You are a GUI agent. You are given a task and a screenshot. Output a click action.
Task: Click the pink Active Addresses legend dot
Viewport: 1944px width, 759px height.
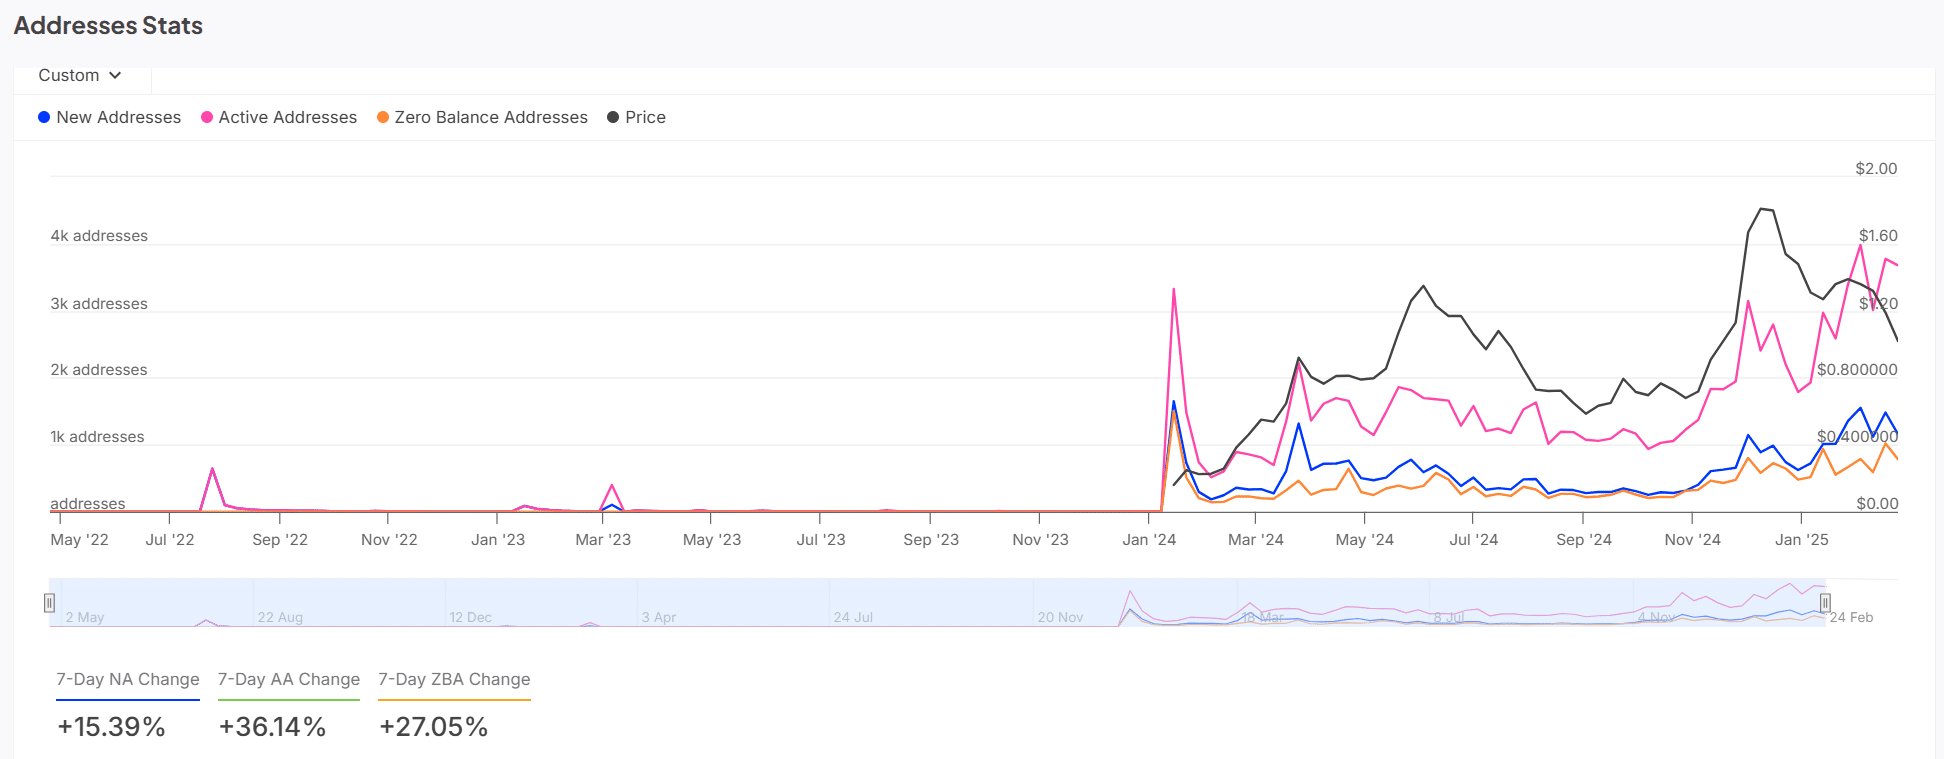coord(207,117)
